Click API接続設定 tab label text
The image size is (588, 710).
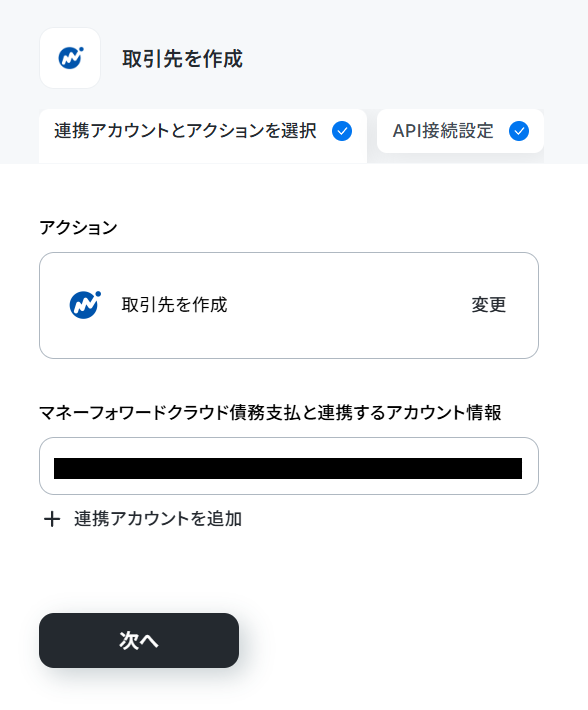click(443, 131)
